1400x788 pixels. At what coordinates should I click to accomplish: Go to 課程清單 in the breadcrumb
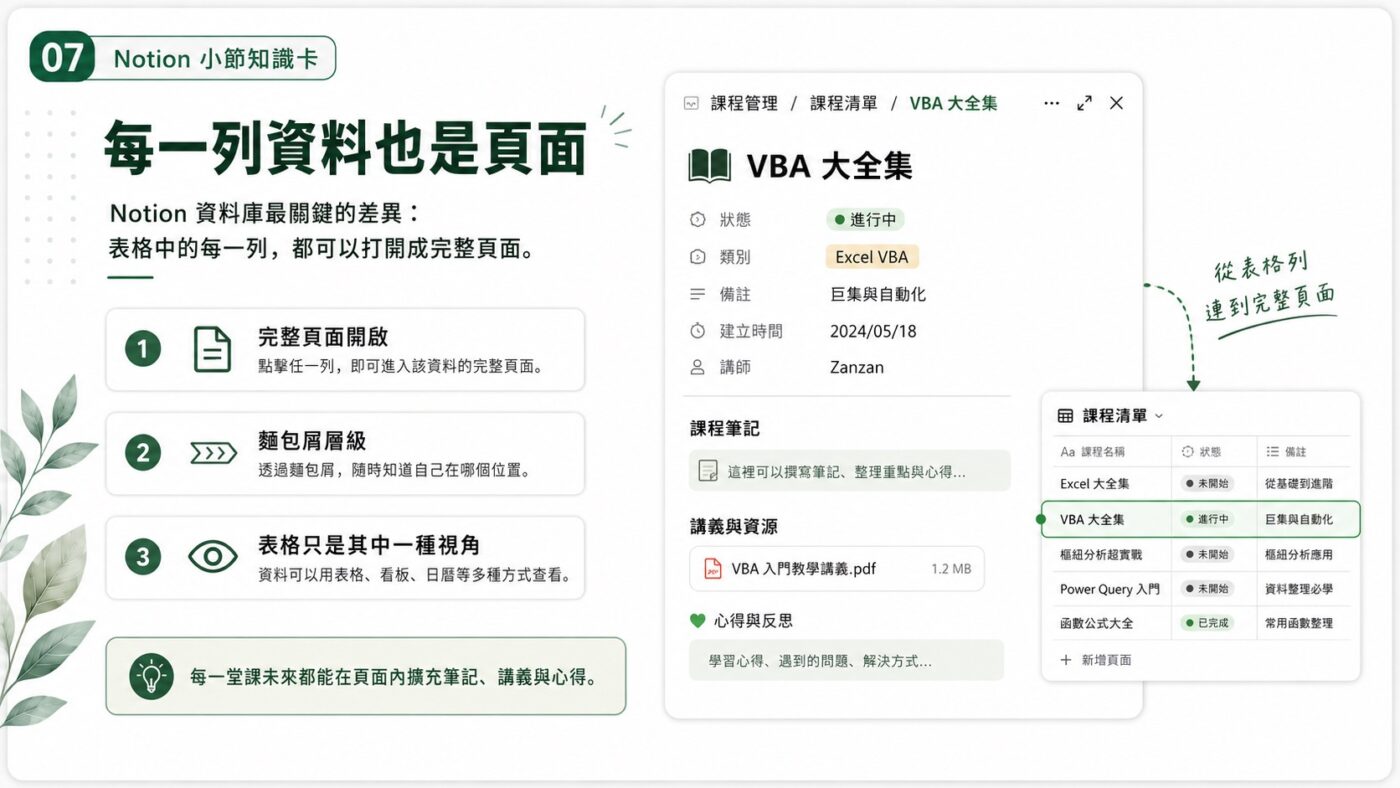[x=844, y=103]
